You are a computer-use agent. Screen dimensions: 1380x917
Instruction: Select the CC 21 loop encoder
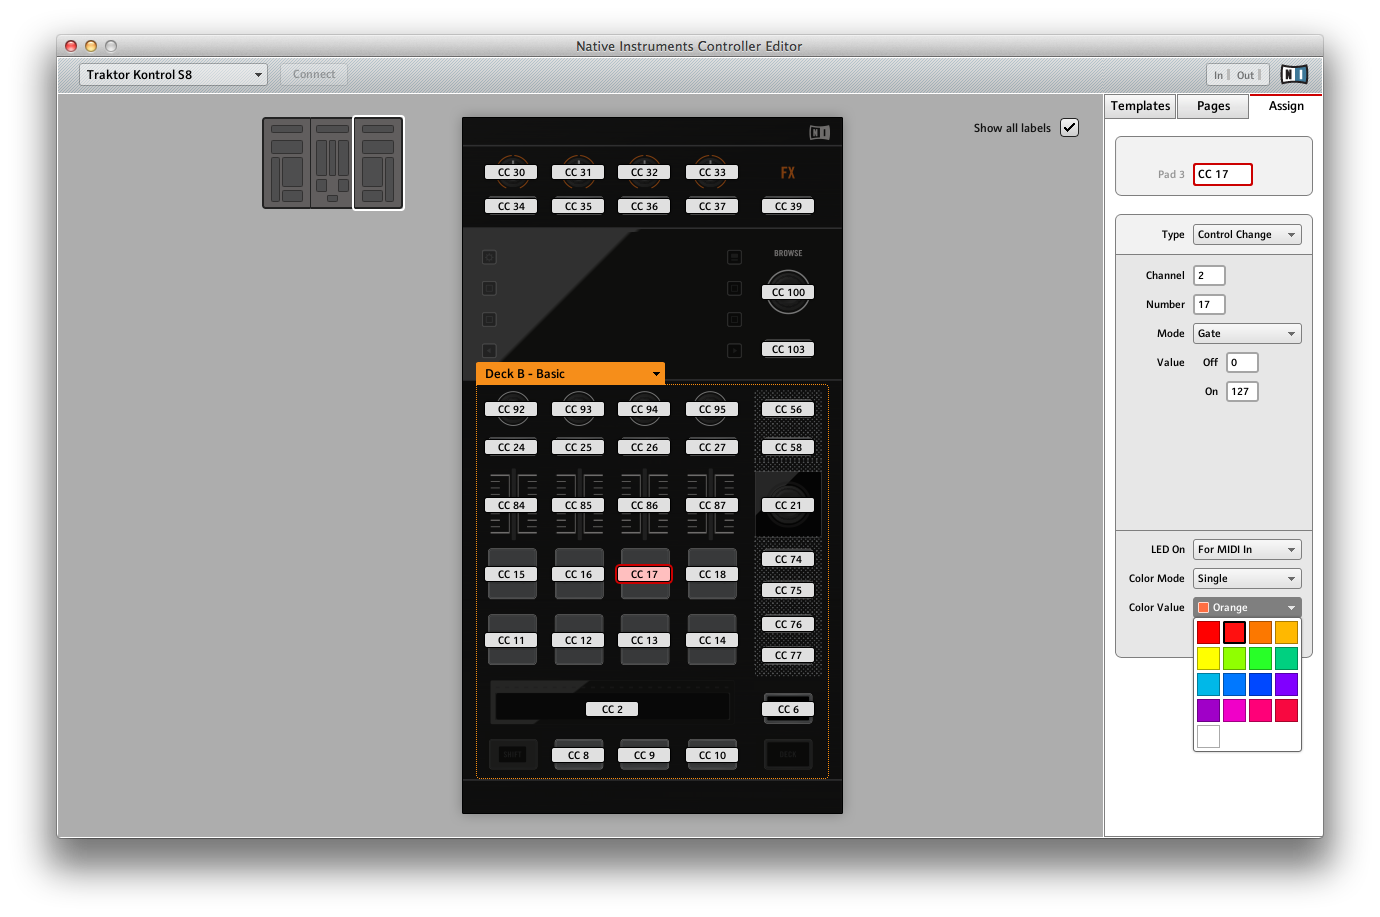point(788,505)
